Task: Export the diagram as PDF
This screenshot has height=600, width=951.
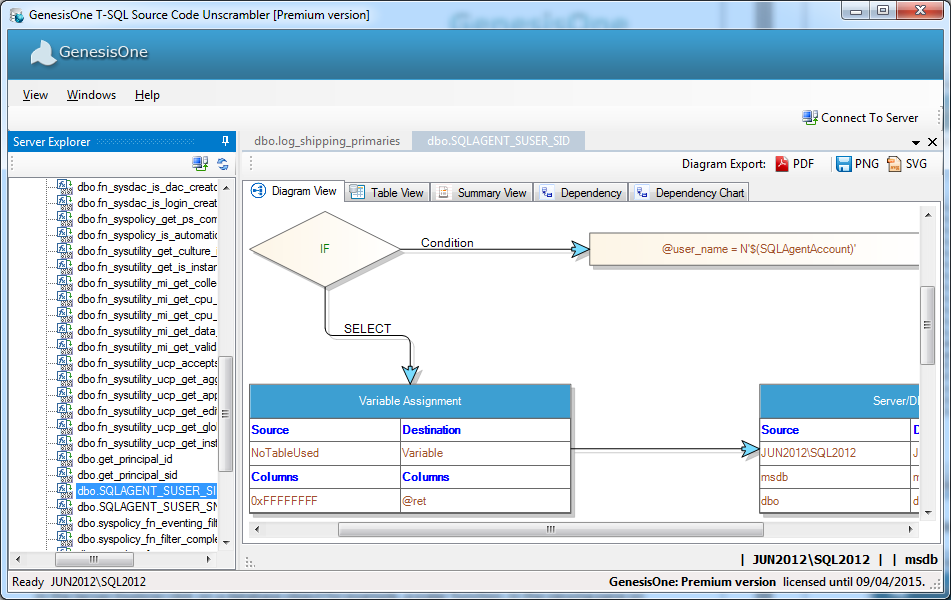Action: point(795,164)
